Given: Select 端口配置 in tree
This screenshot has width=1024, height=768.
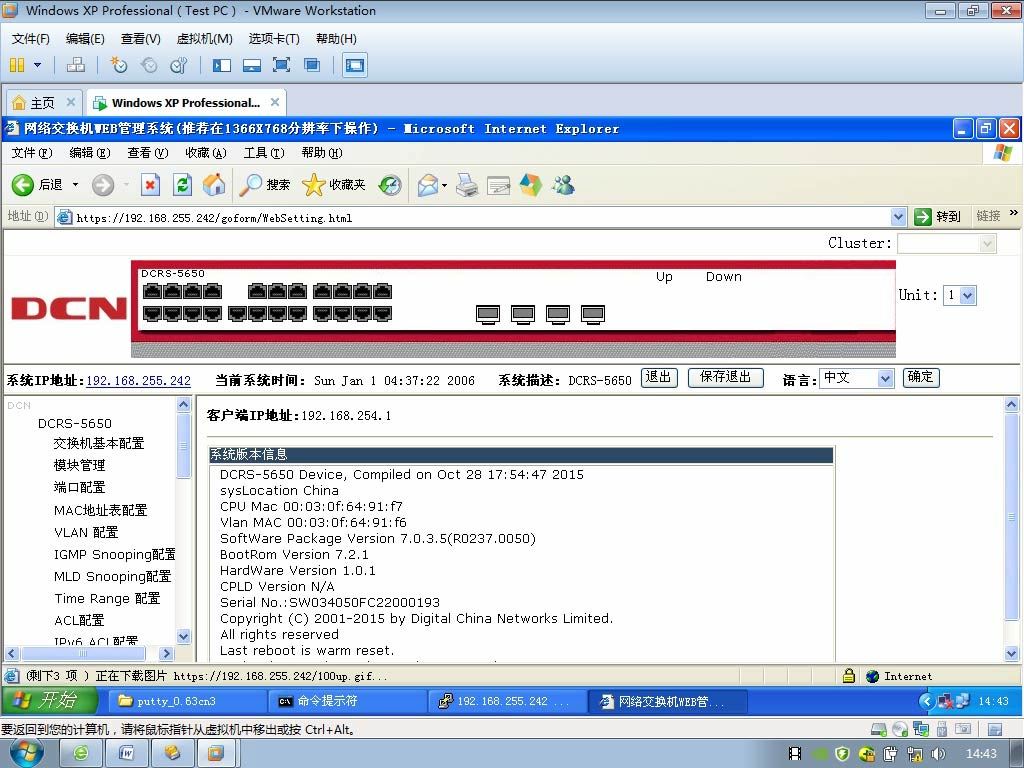Looking at the screenshot, I should point(79,487).
